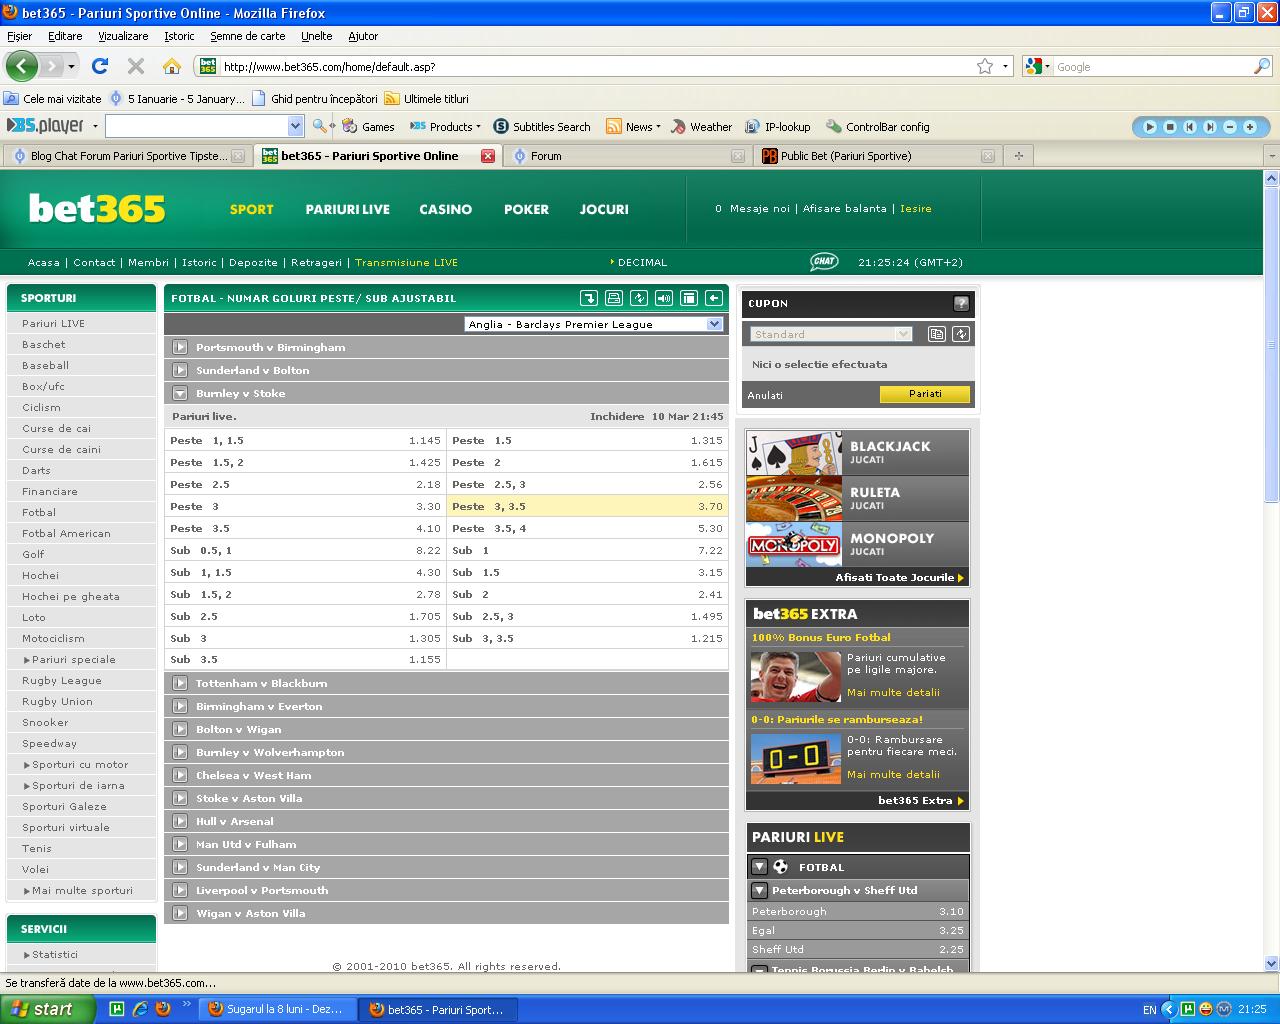Expand the Sunderland v Bolton match

pyautogui.click(x=180, y=370)
